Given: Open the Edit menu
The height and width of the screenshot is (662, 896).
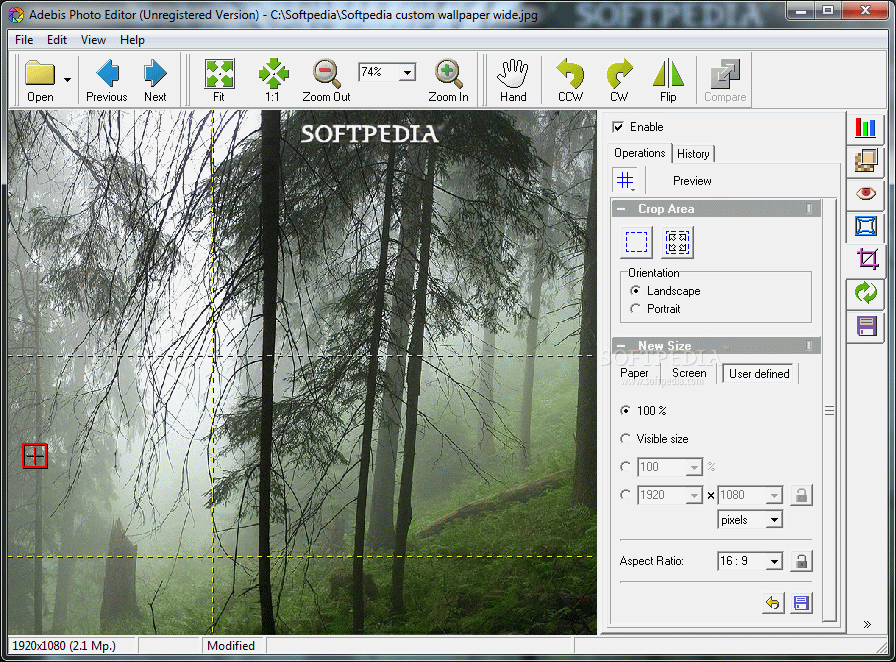Looking at the screenshot, I should coord(57,40).
